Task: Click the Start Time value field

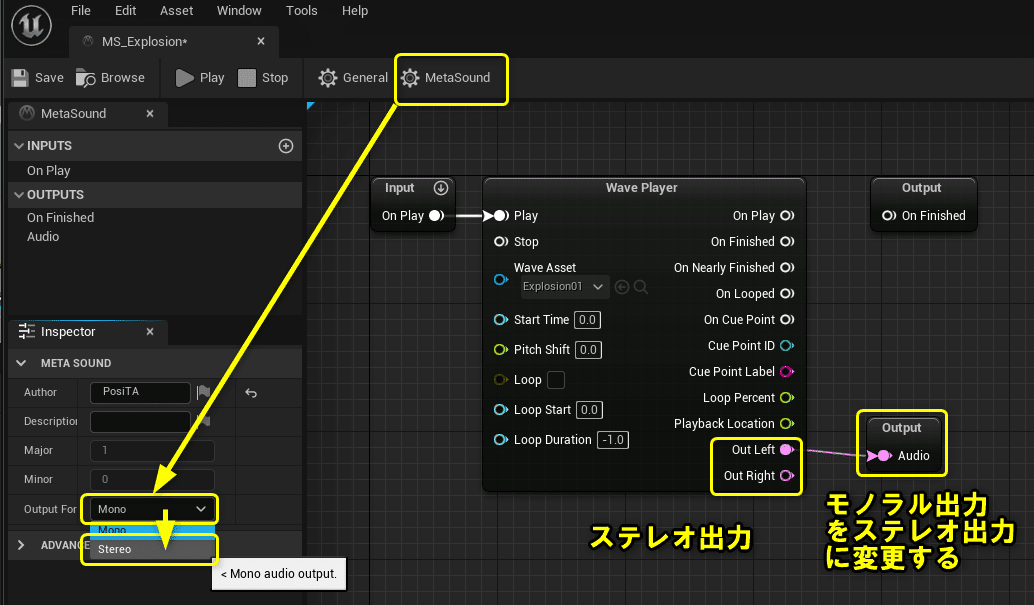Action: coord(587,319)
